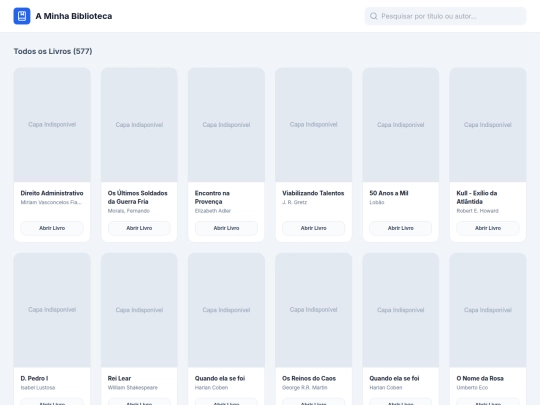Select D. Pedro I cover thumbnail
The height and width of the screenshot is (405, 540).
click(52, 310)
